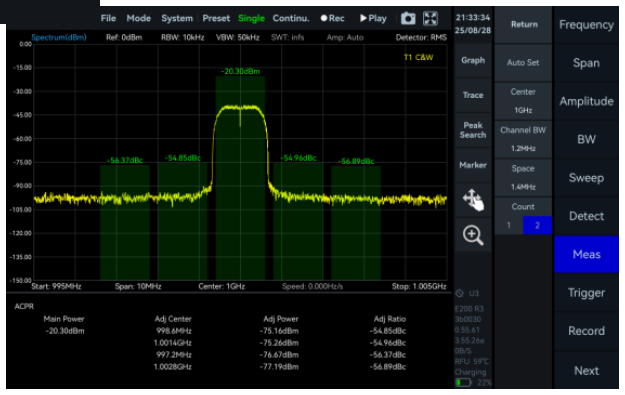Select Single sweep mode
The image size is (625, 395).
(252, 18)
